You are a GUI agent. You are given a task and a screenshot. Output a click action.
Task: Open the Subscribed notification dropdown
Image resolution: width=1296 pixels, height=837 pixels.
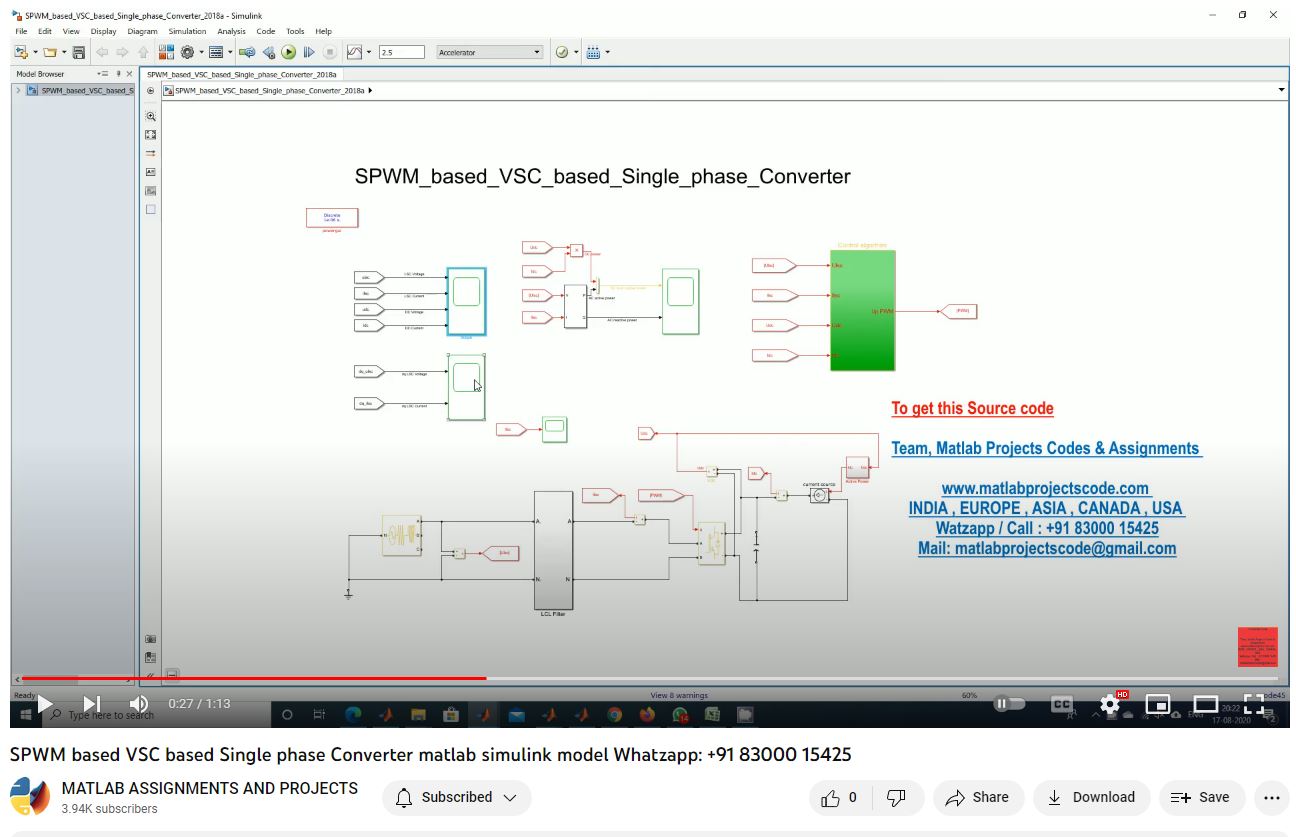coord(456,797)
